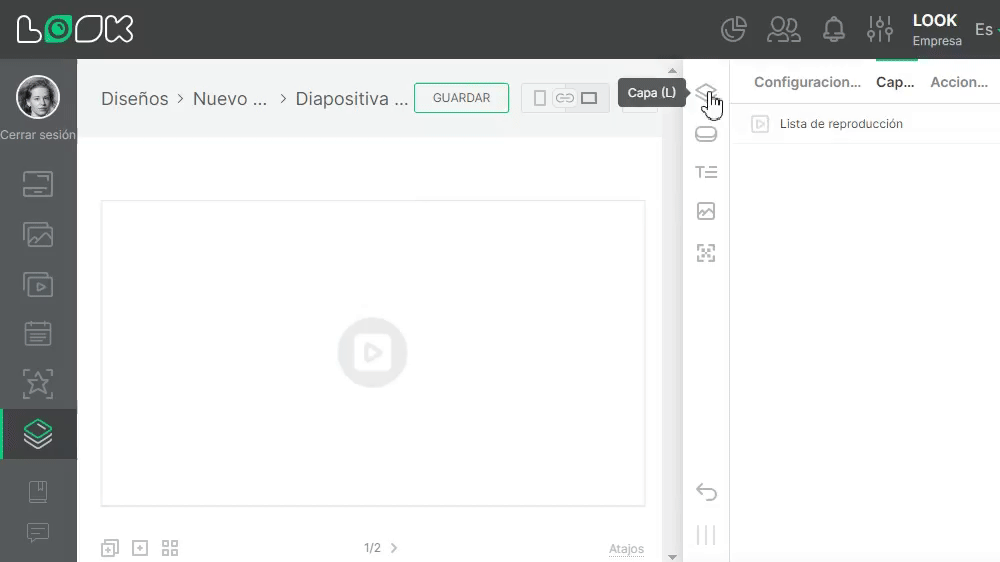This screenshot has width=1000, height=562.
Task: Click Cerrar sesión to log out
Action: (38, 135)
